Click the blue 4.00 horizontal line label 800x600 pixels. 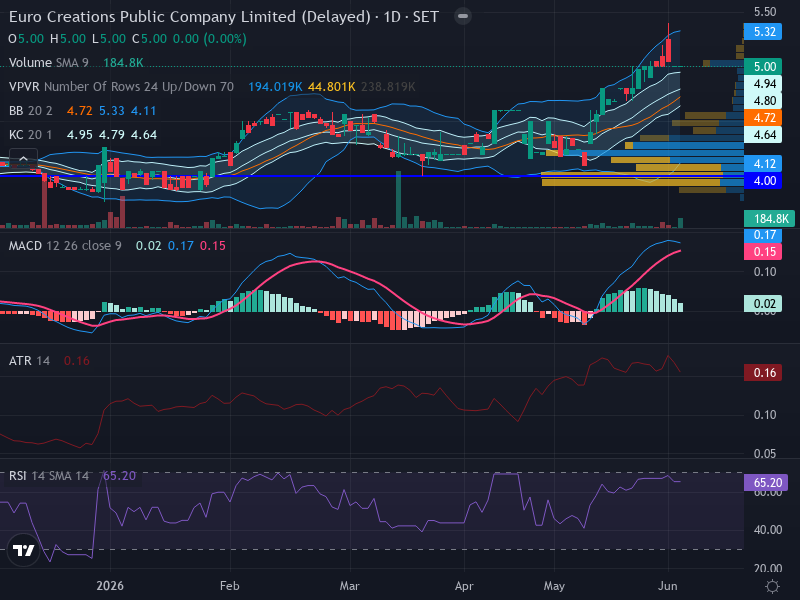coord(763,181)
